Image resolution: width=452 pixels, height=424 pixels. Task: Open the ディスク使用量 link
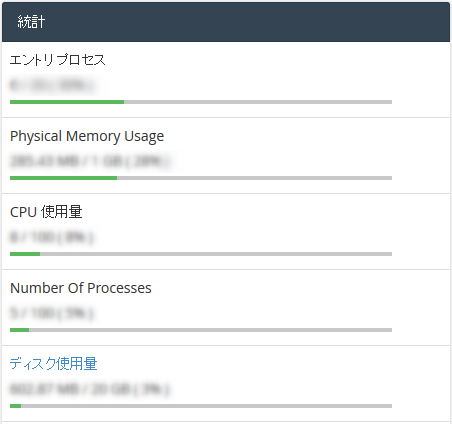[53, 363]
